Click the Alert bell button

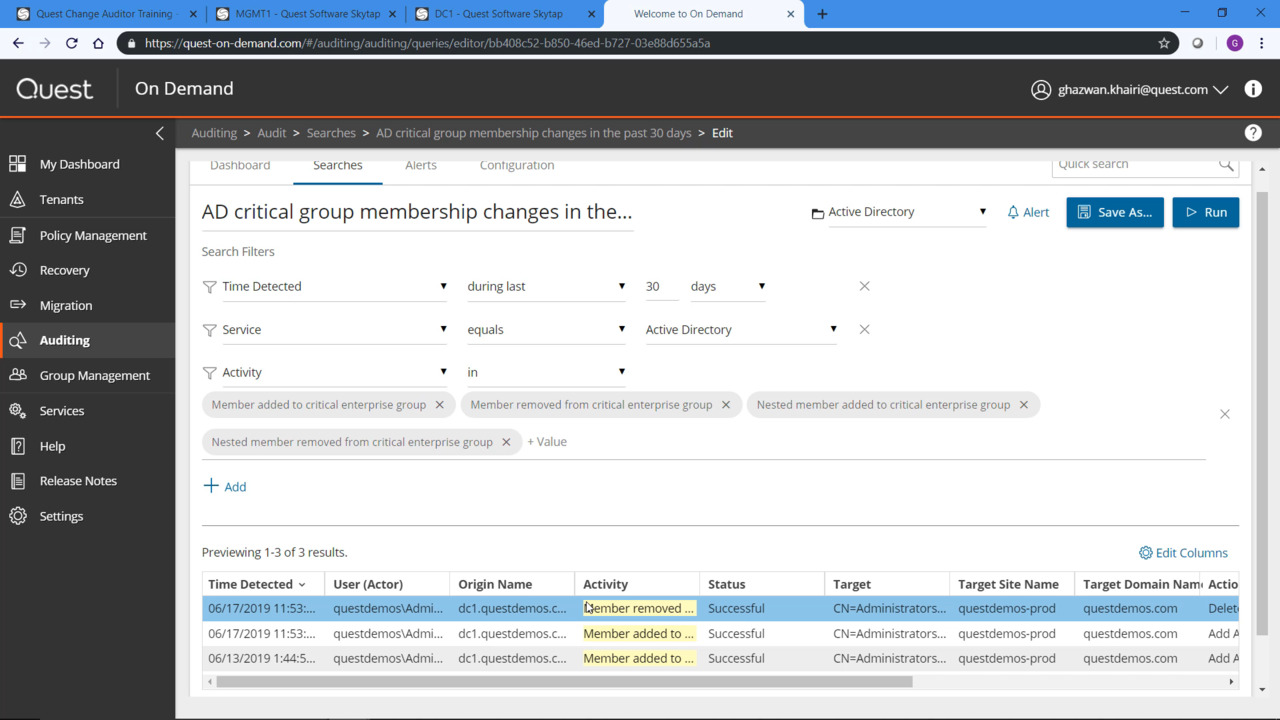[x=1028, y=212]
